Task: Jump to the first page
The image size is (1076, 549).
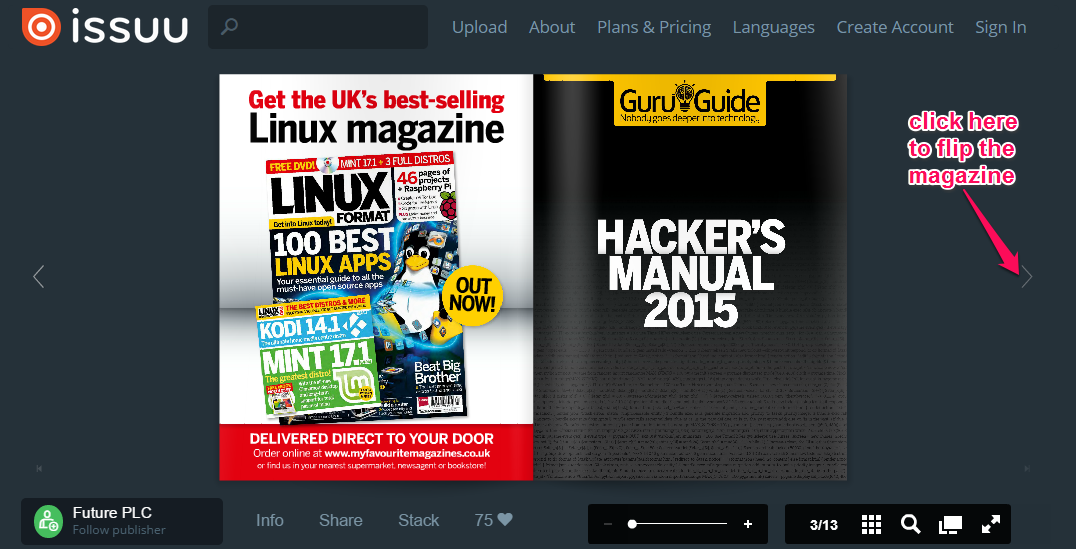Action: coord(39,469)
